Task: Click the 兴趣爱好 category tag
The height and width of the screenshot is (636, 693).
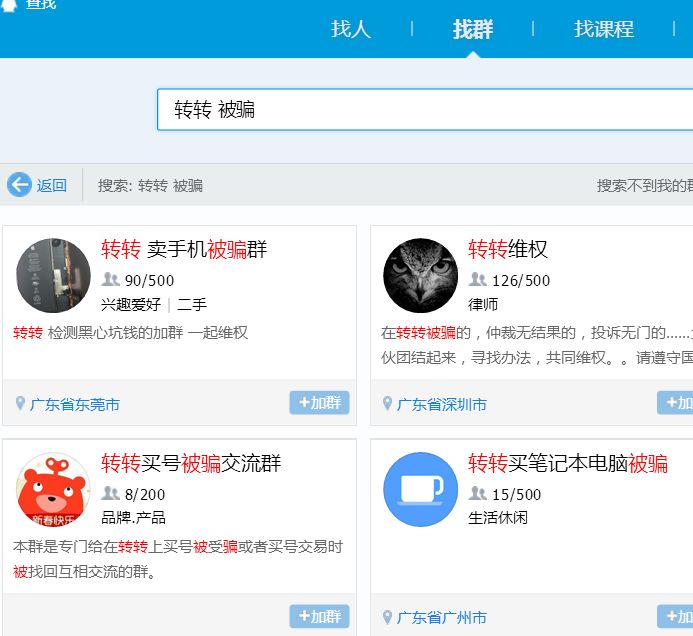Action: pos(131,305)
